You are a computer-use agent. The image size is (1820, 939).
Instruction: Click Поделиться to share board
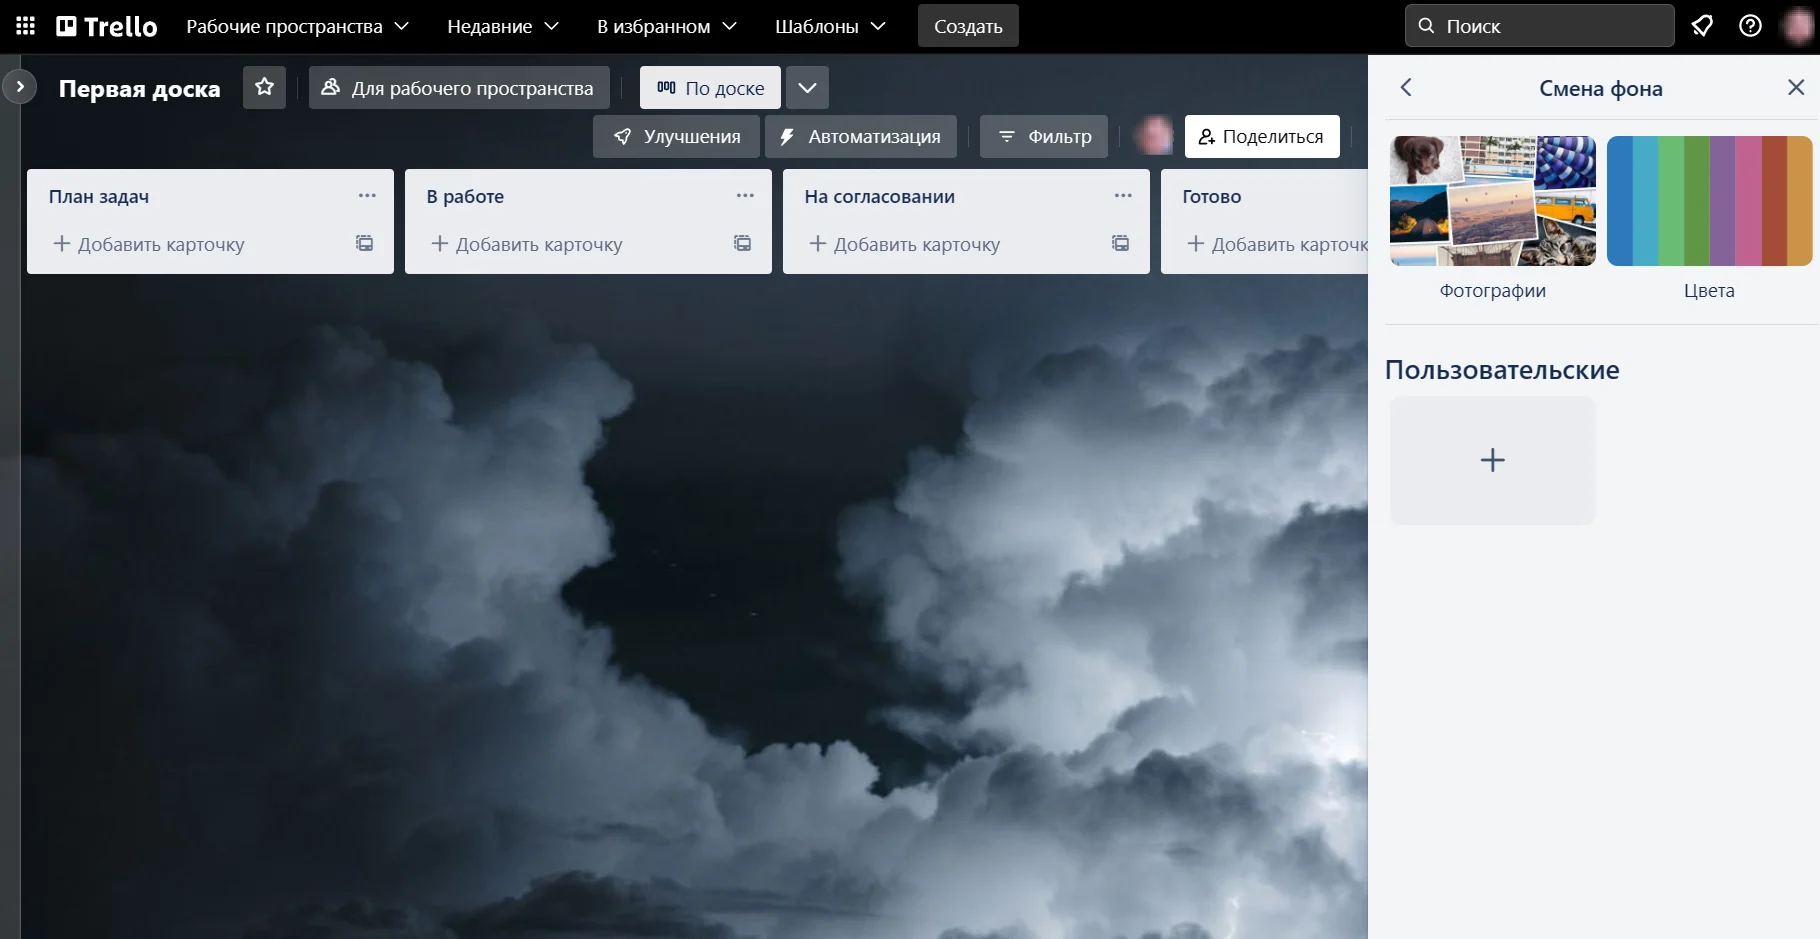[1262, 136]
